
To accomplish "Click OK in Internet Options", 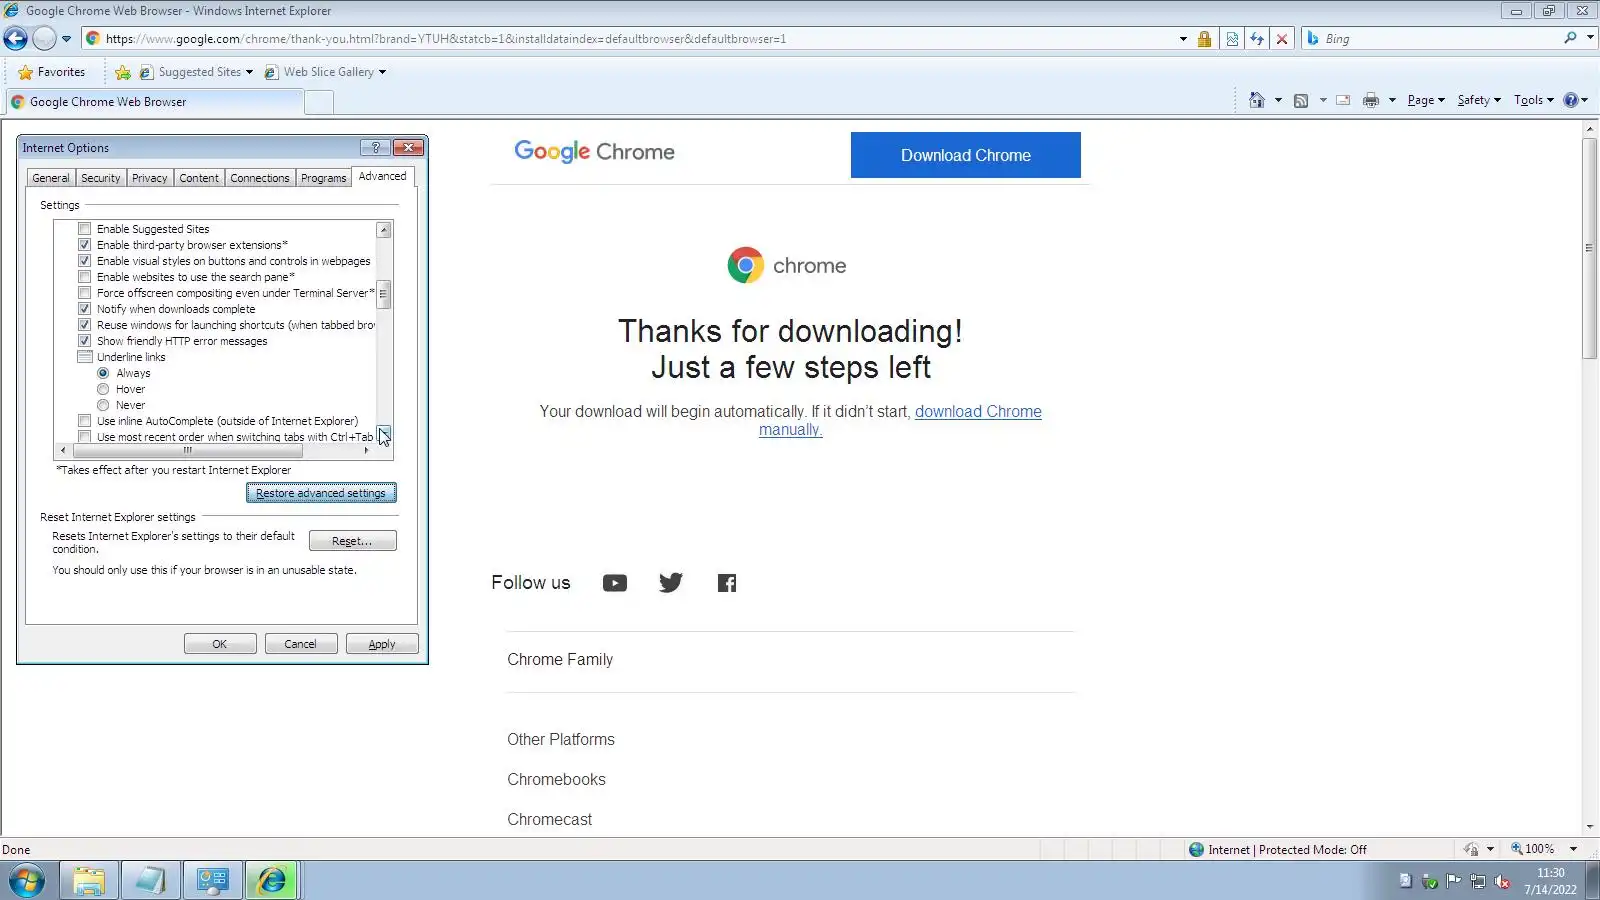I will click(220, 644).
